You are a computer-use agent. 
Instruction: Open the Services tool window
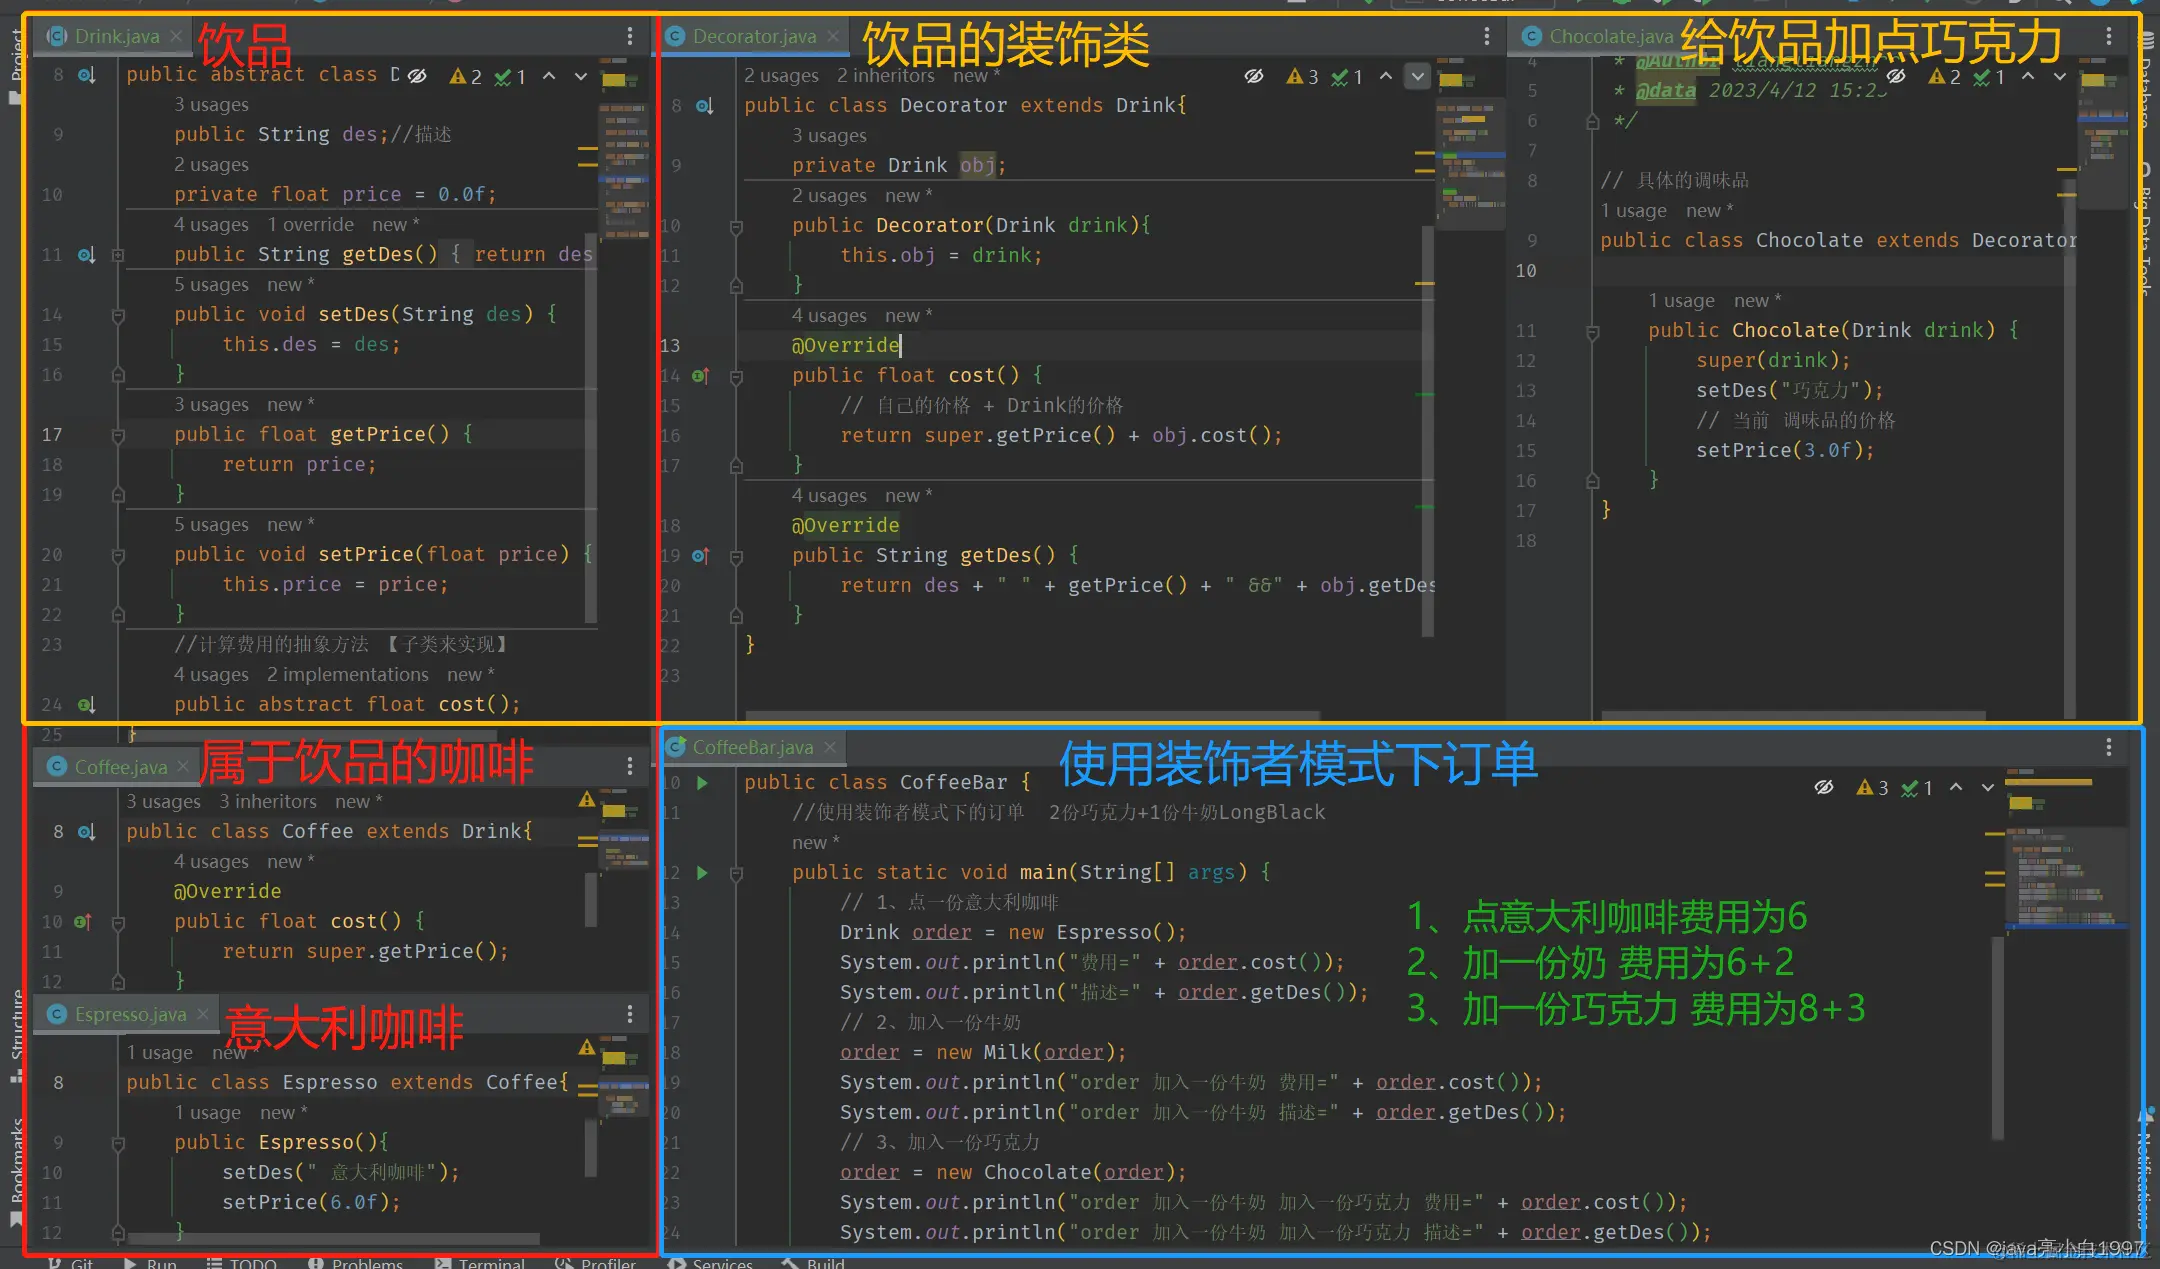click(723, 1261)
